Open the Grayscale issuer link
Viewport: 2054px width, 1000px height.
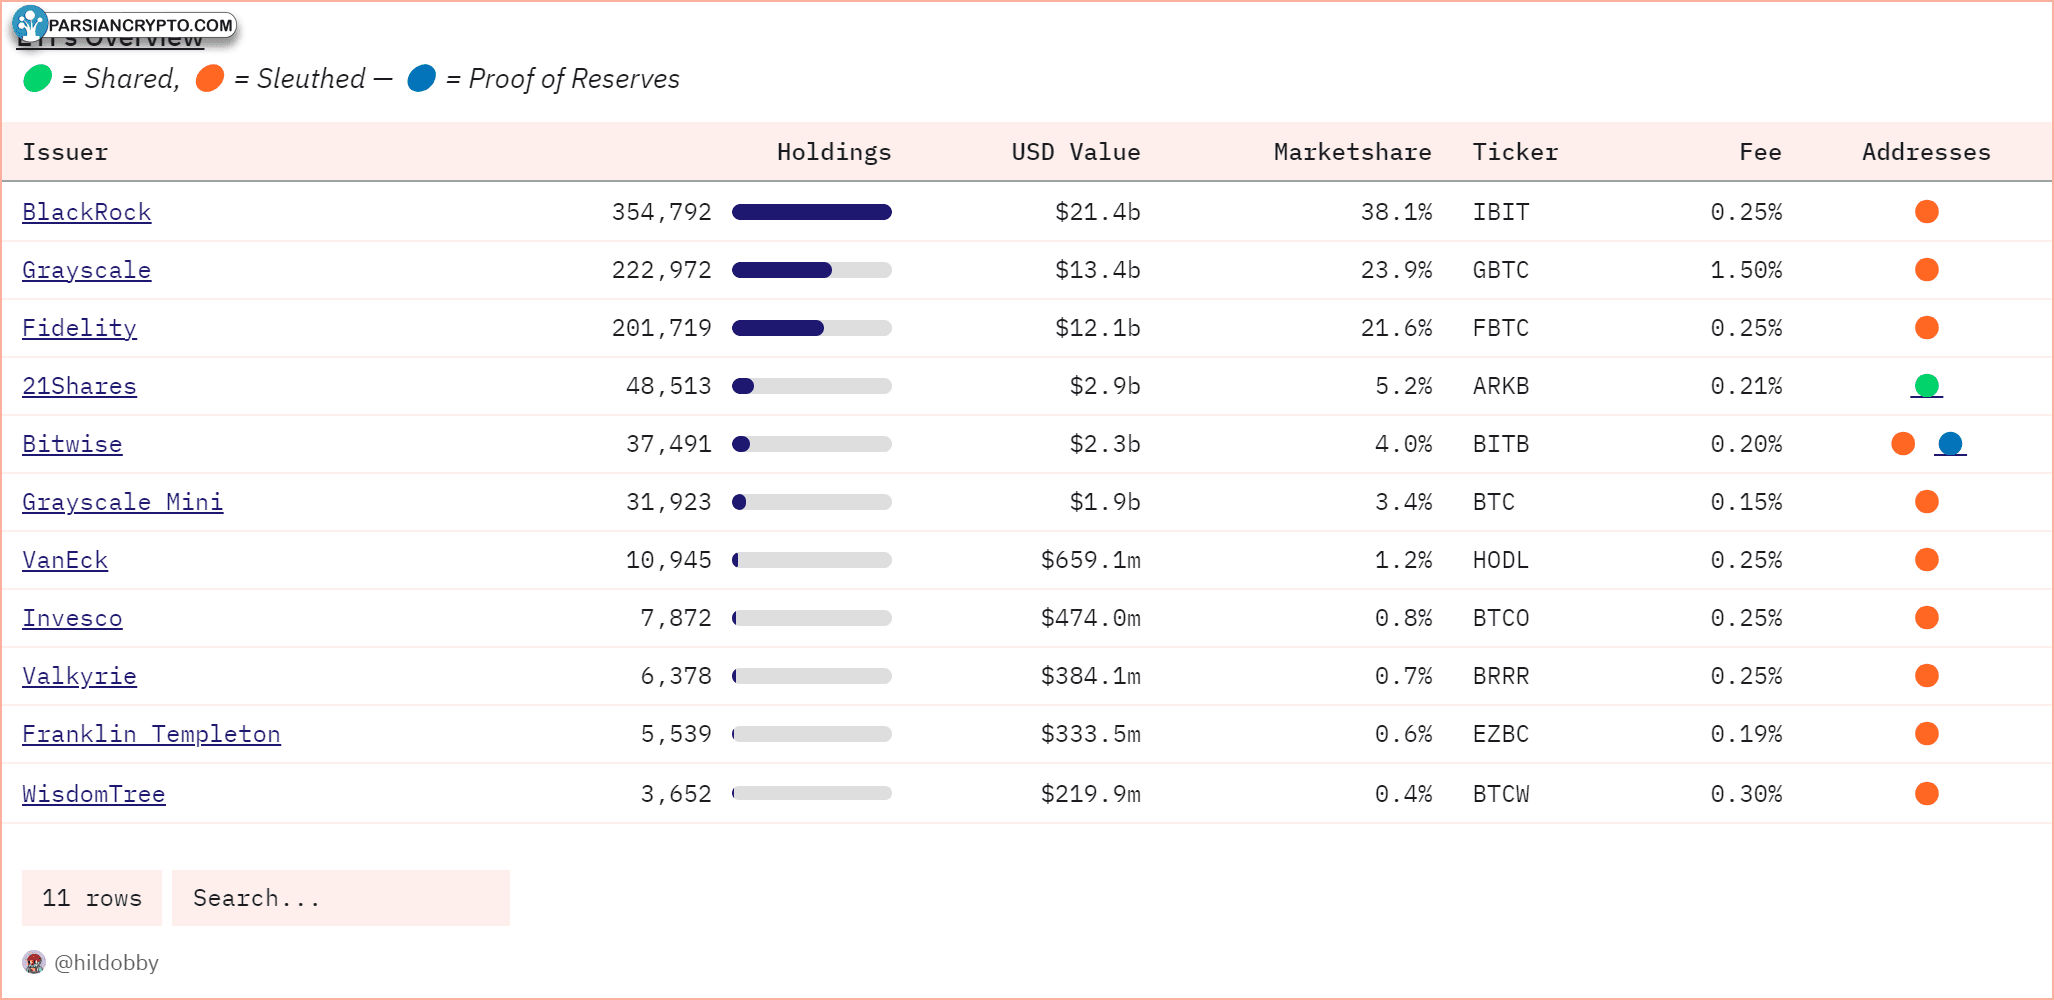(x=87, y=270)
